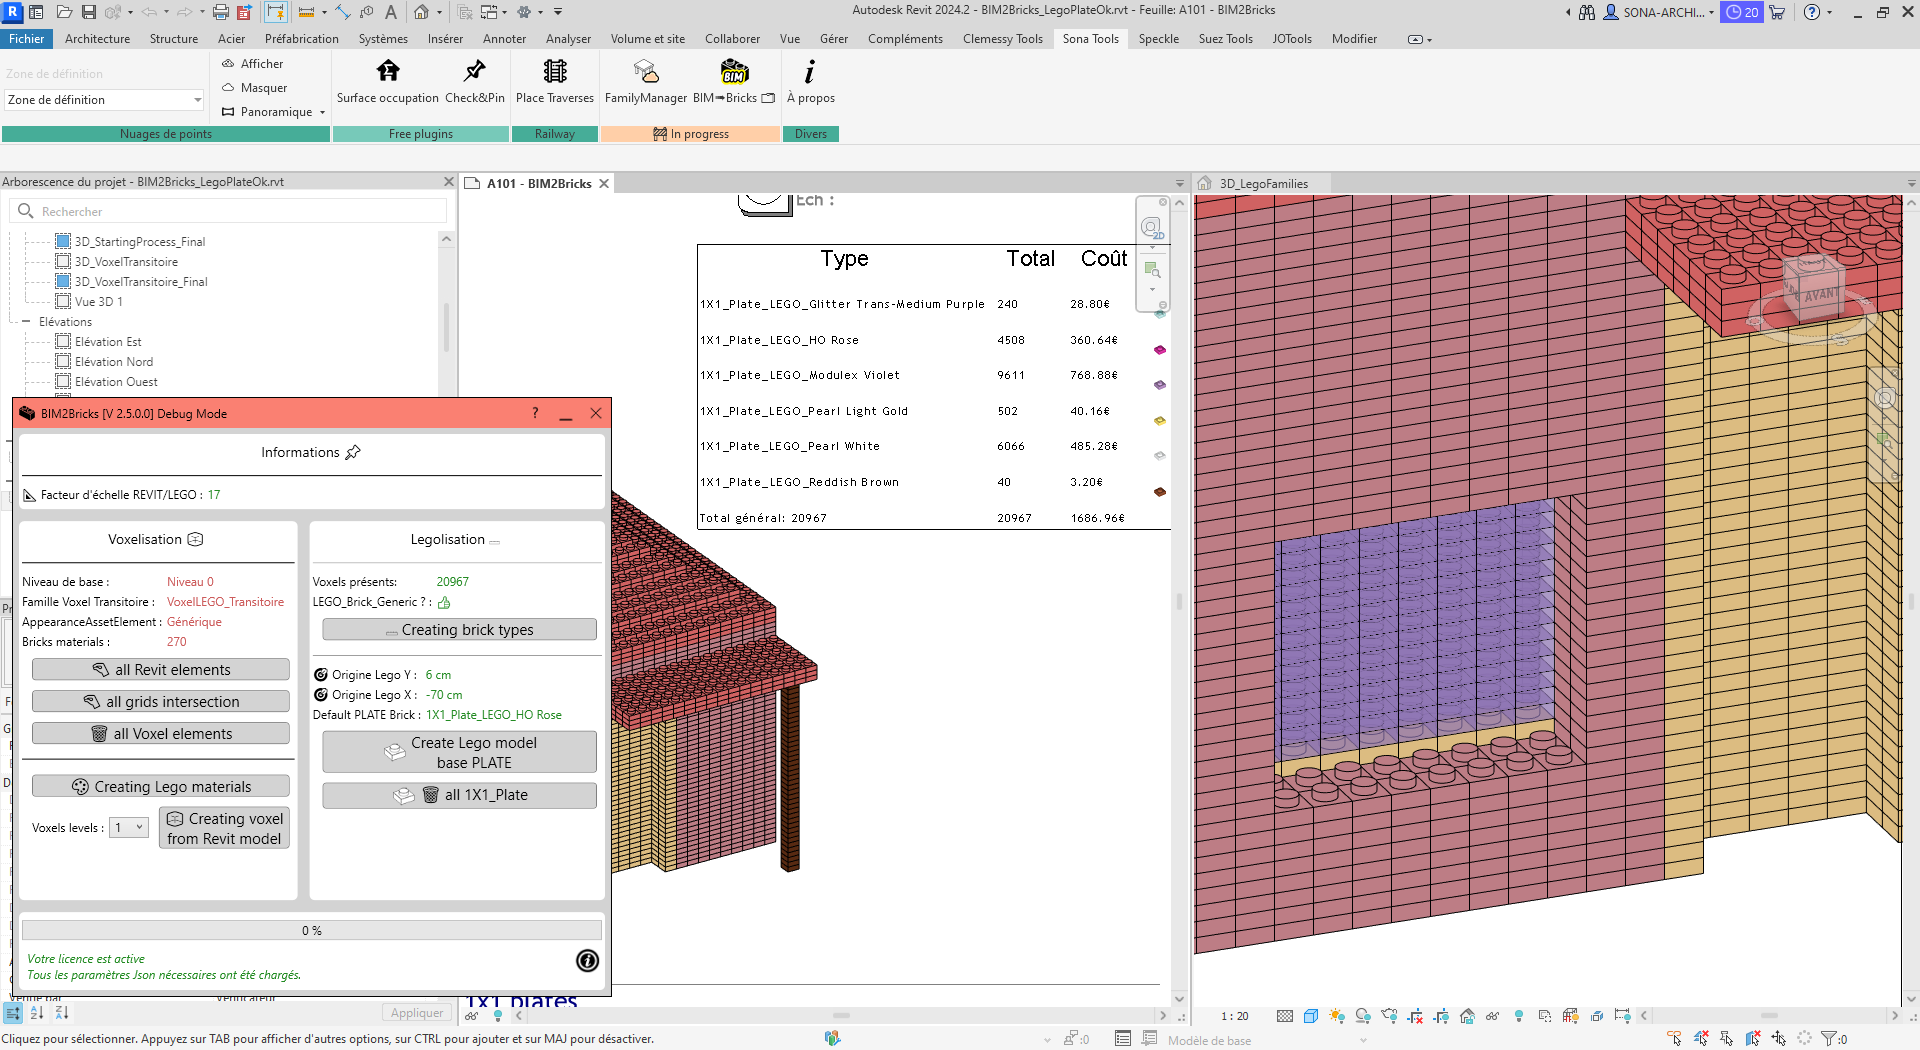1920x1050 pixels.
Task: Click the BIM2Bricks progress bar at 0 %
Action: 312,930
